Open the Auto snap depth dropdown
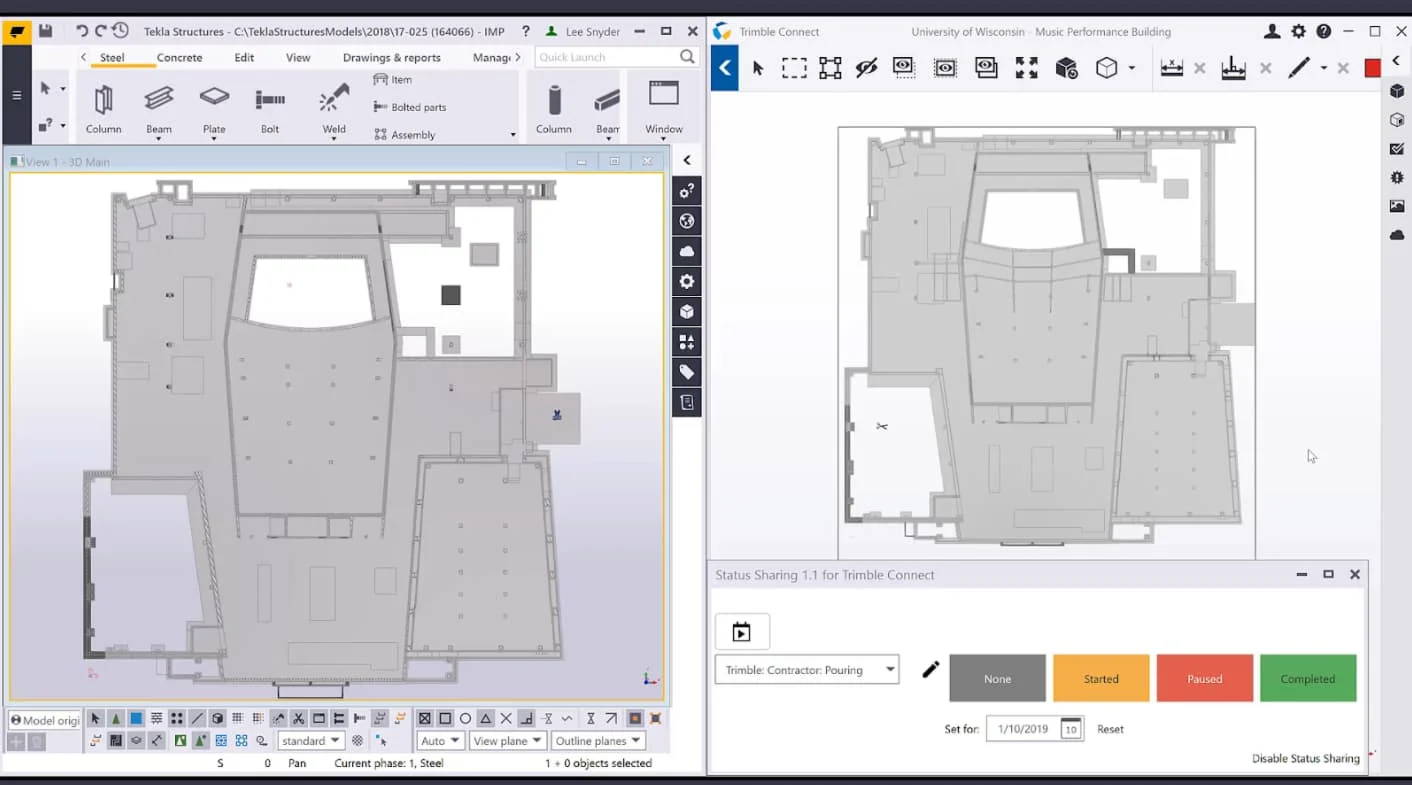This screenshot has height=785, width=1412. [x=440, y=741]
